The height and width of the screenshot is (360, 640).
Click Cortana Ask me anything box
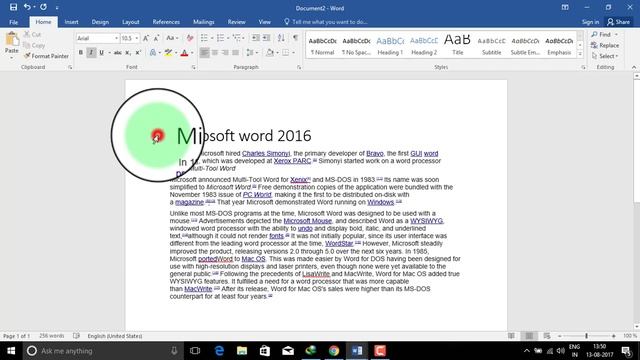[x=102, y=351]
